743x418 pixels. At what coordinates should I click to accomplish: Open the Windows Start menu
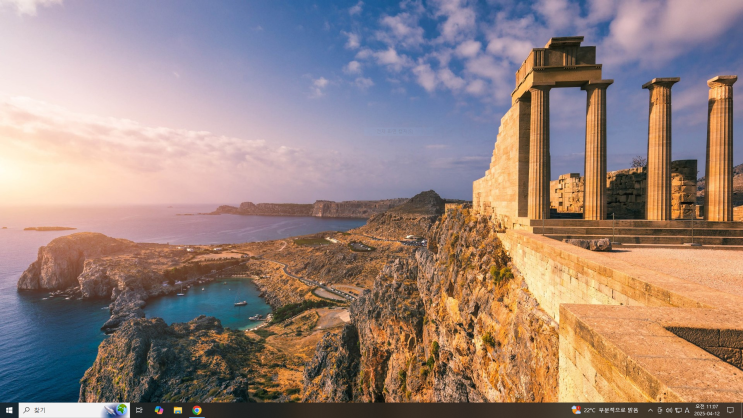[x=8, y=410]
